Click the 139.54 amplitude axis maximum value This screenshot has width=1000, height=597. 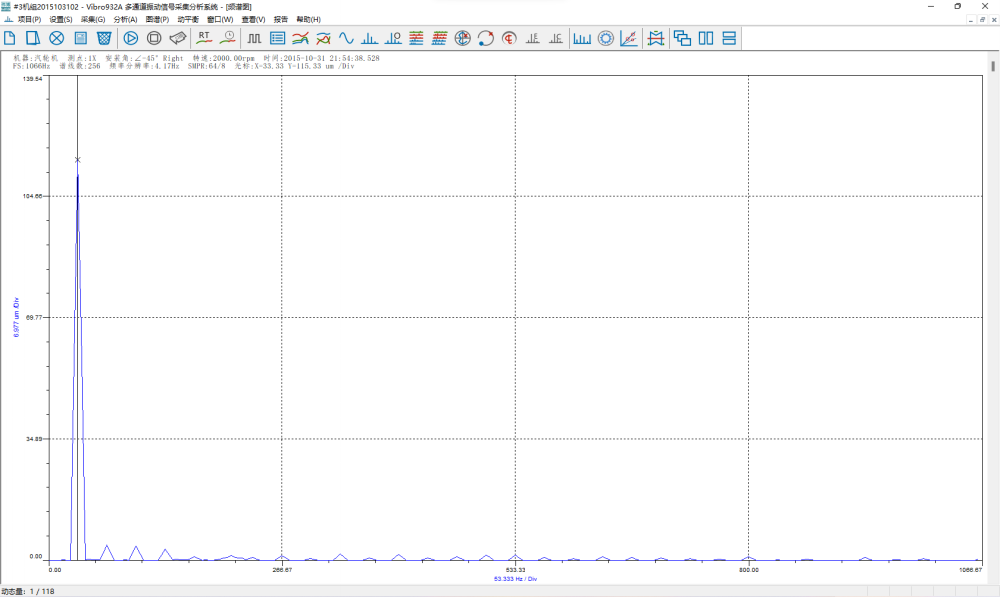pyautogui.click(x=33, y=78)
